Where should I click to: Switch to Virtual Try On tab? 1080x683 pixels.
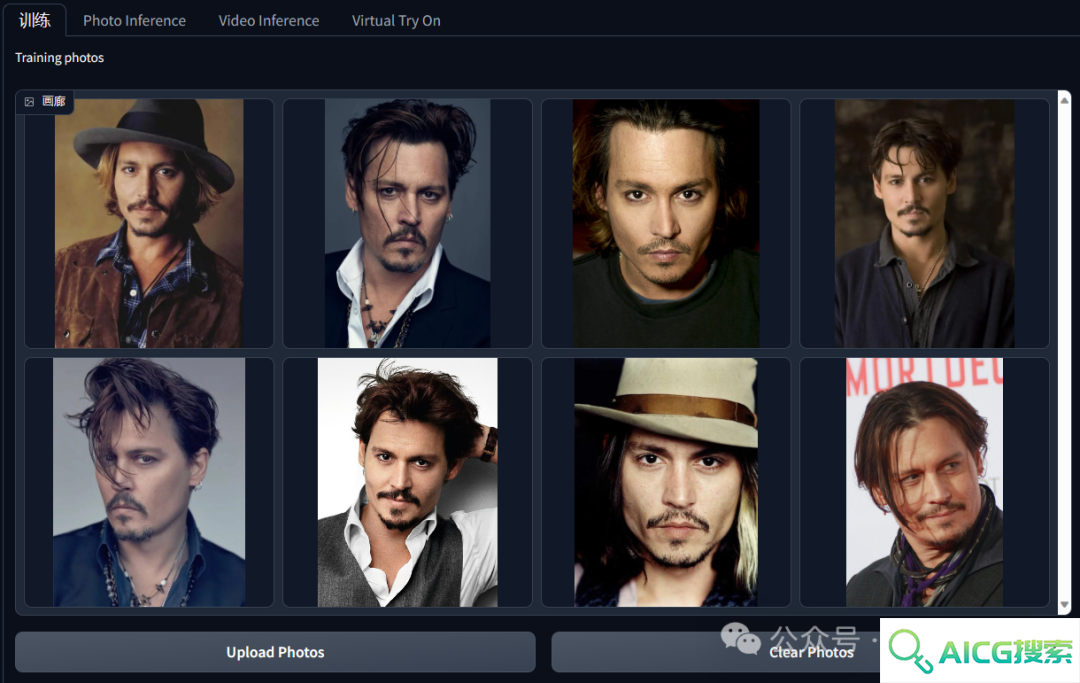(396, 21)
